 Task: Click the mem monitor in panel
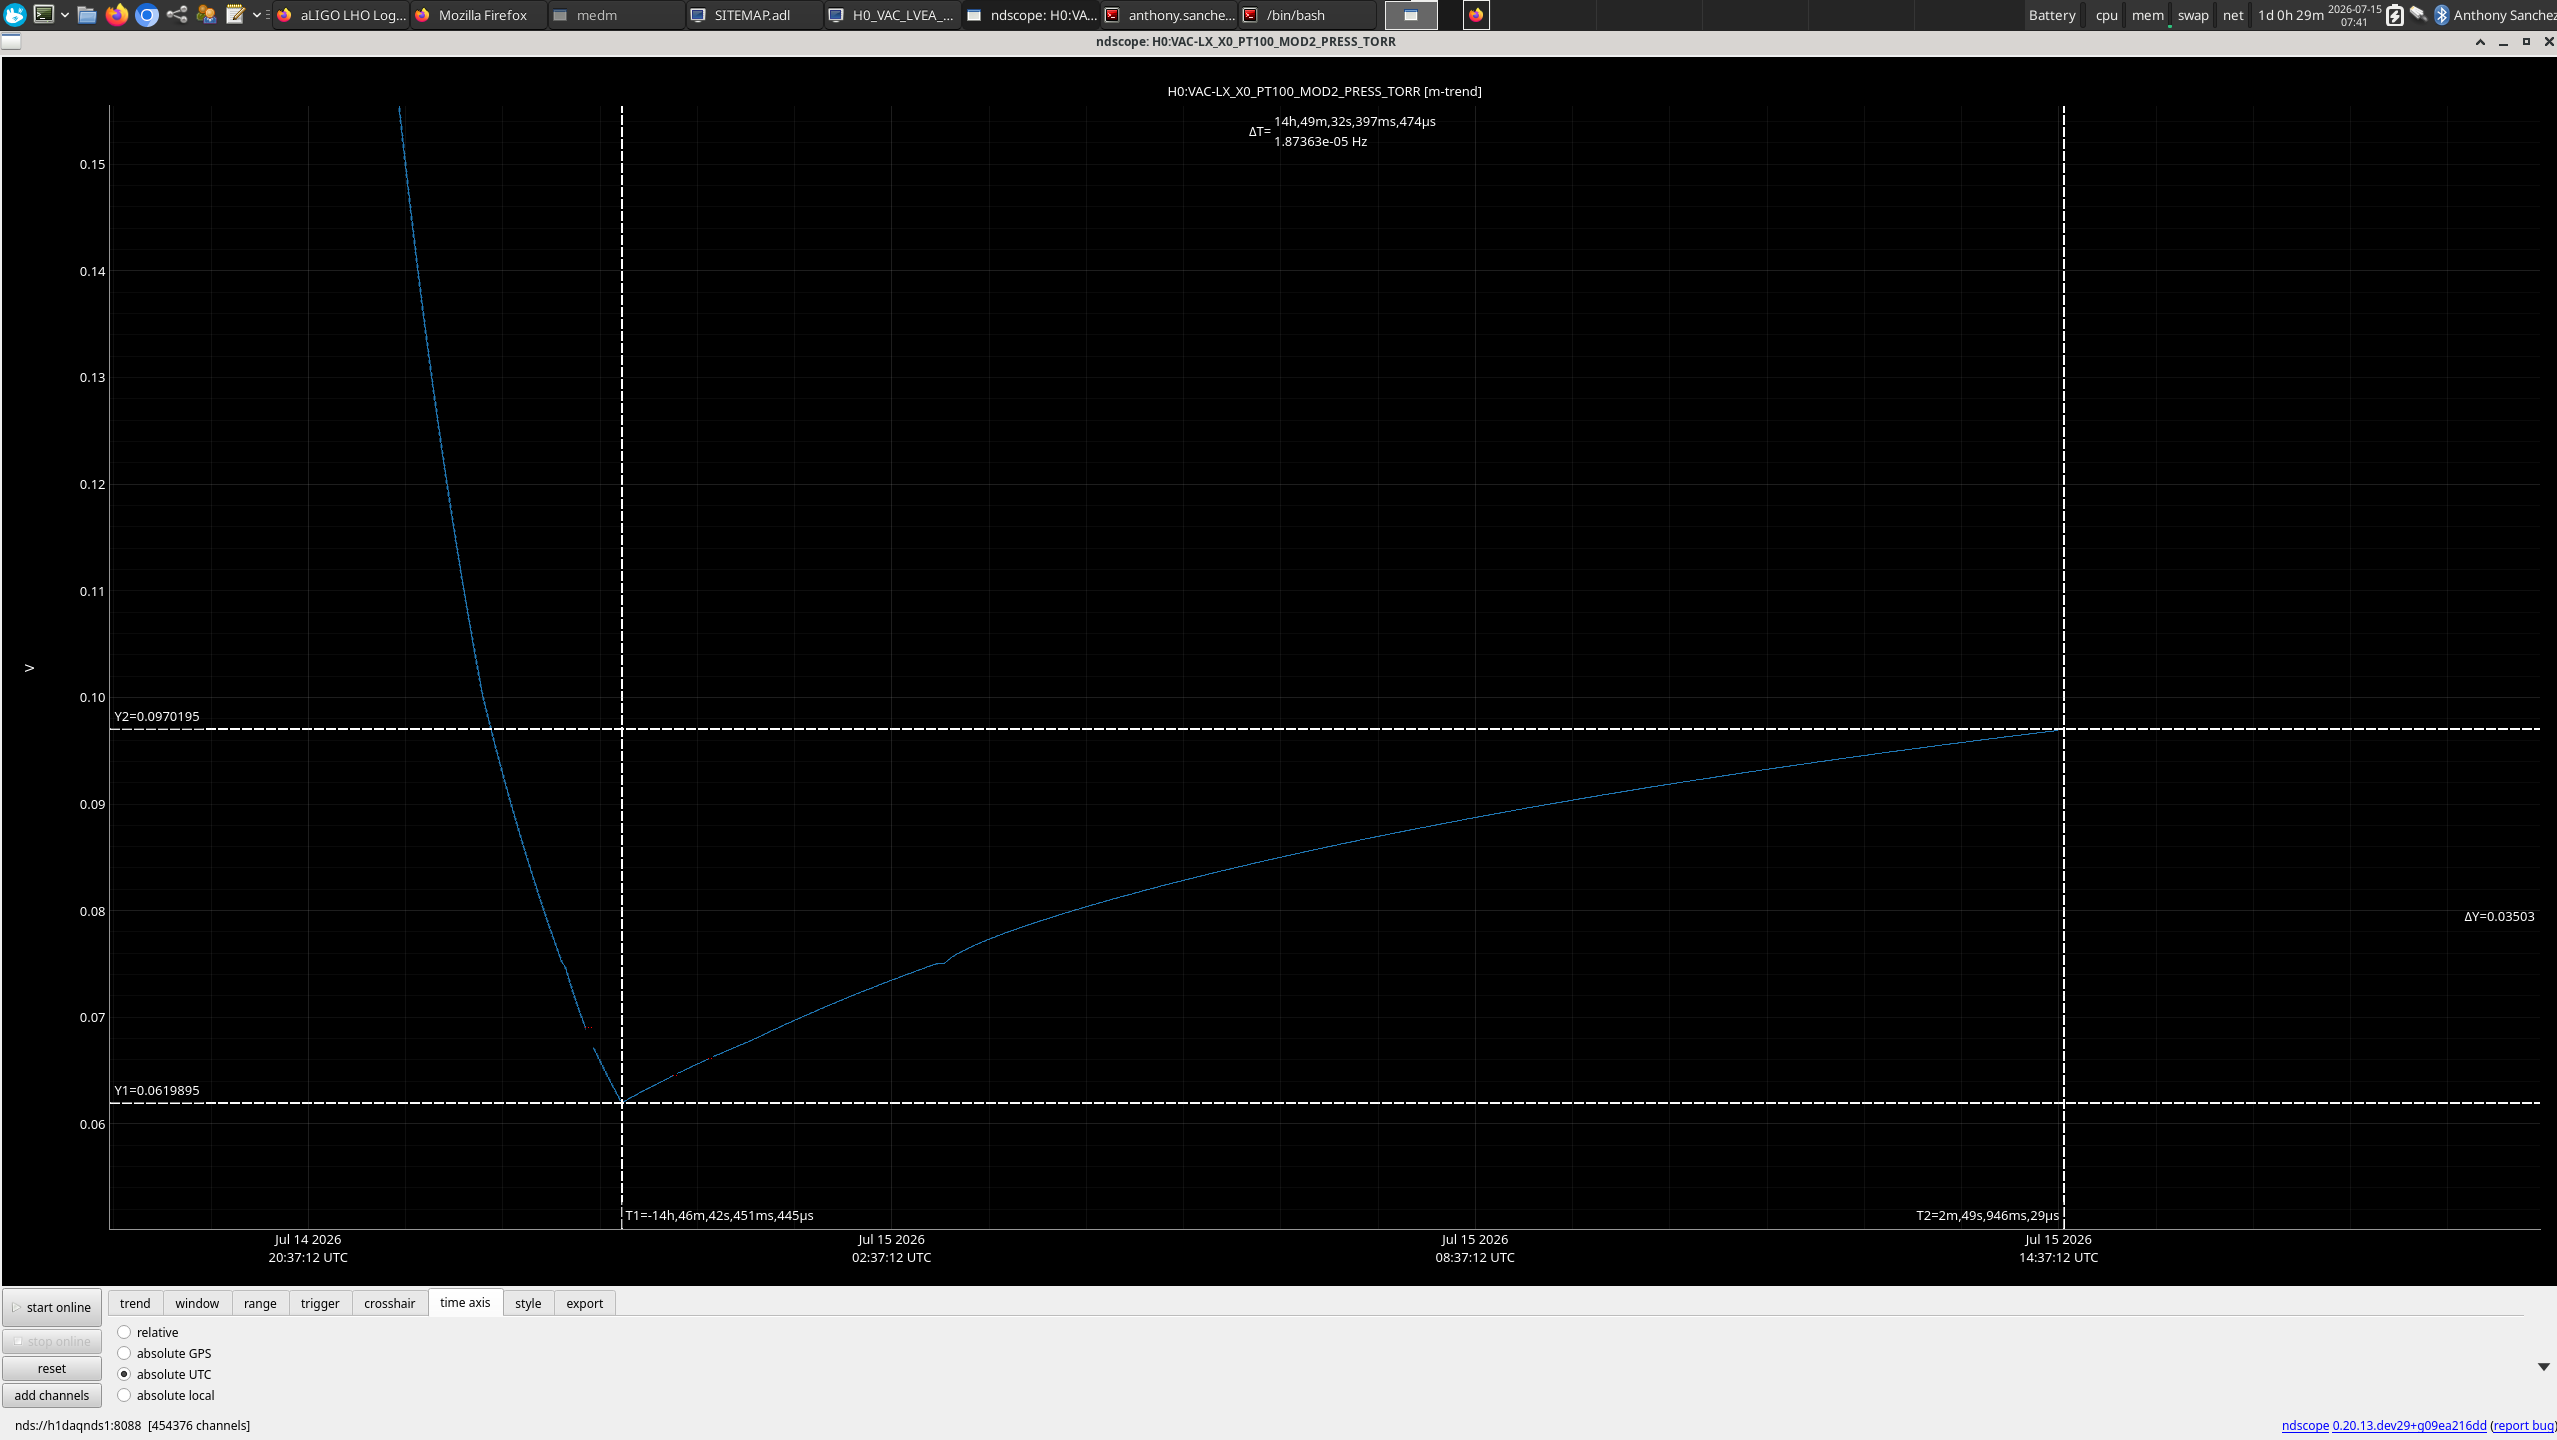(x=2147, y=15)
